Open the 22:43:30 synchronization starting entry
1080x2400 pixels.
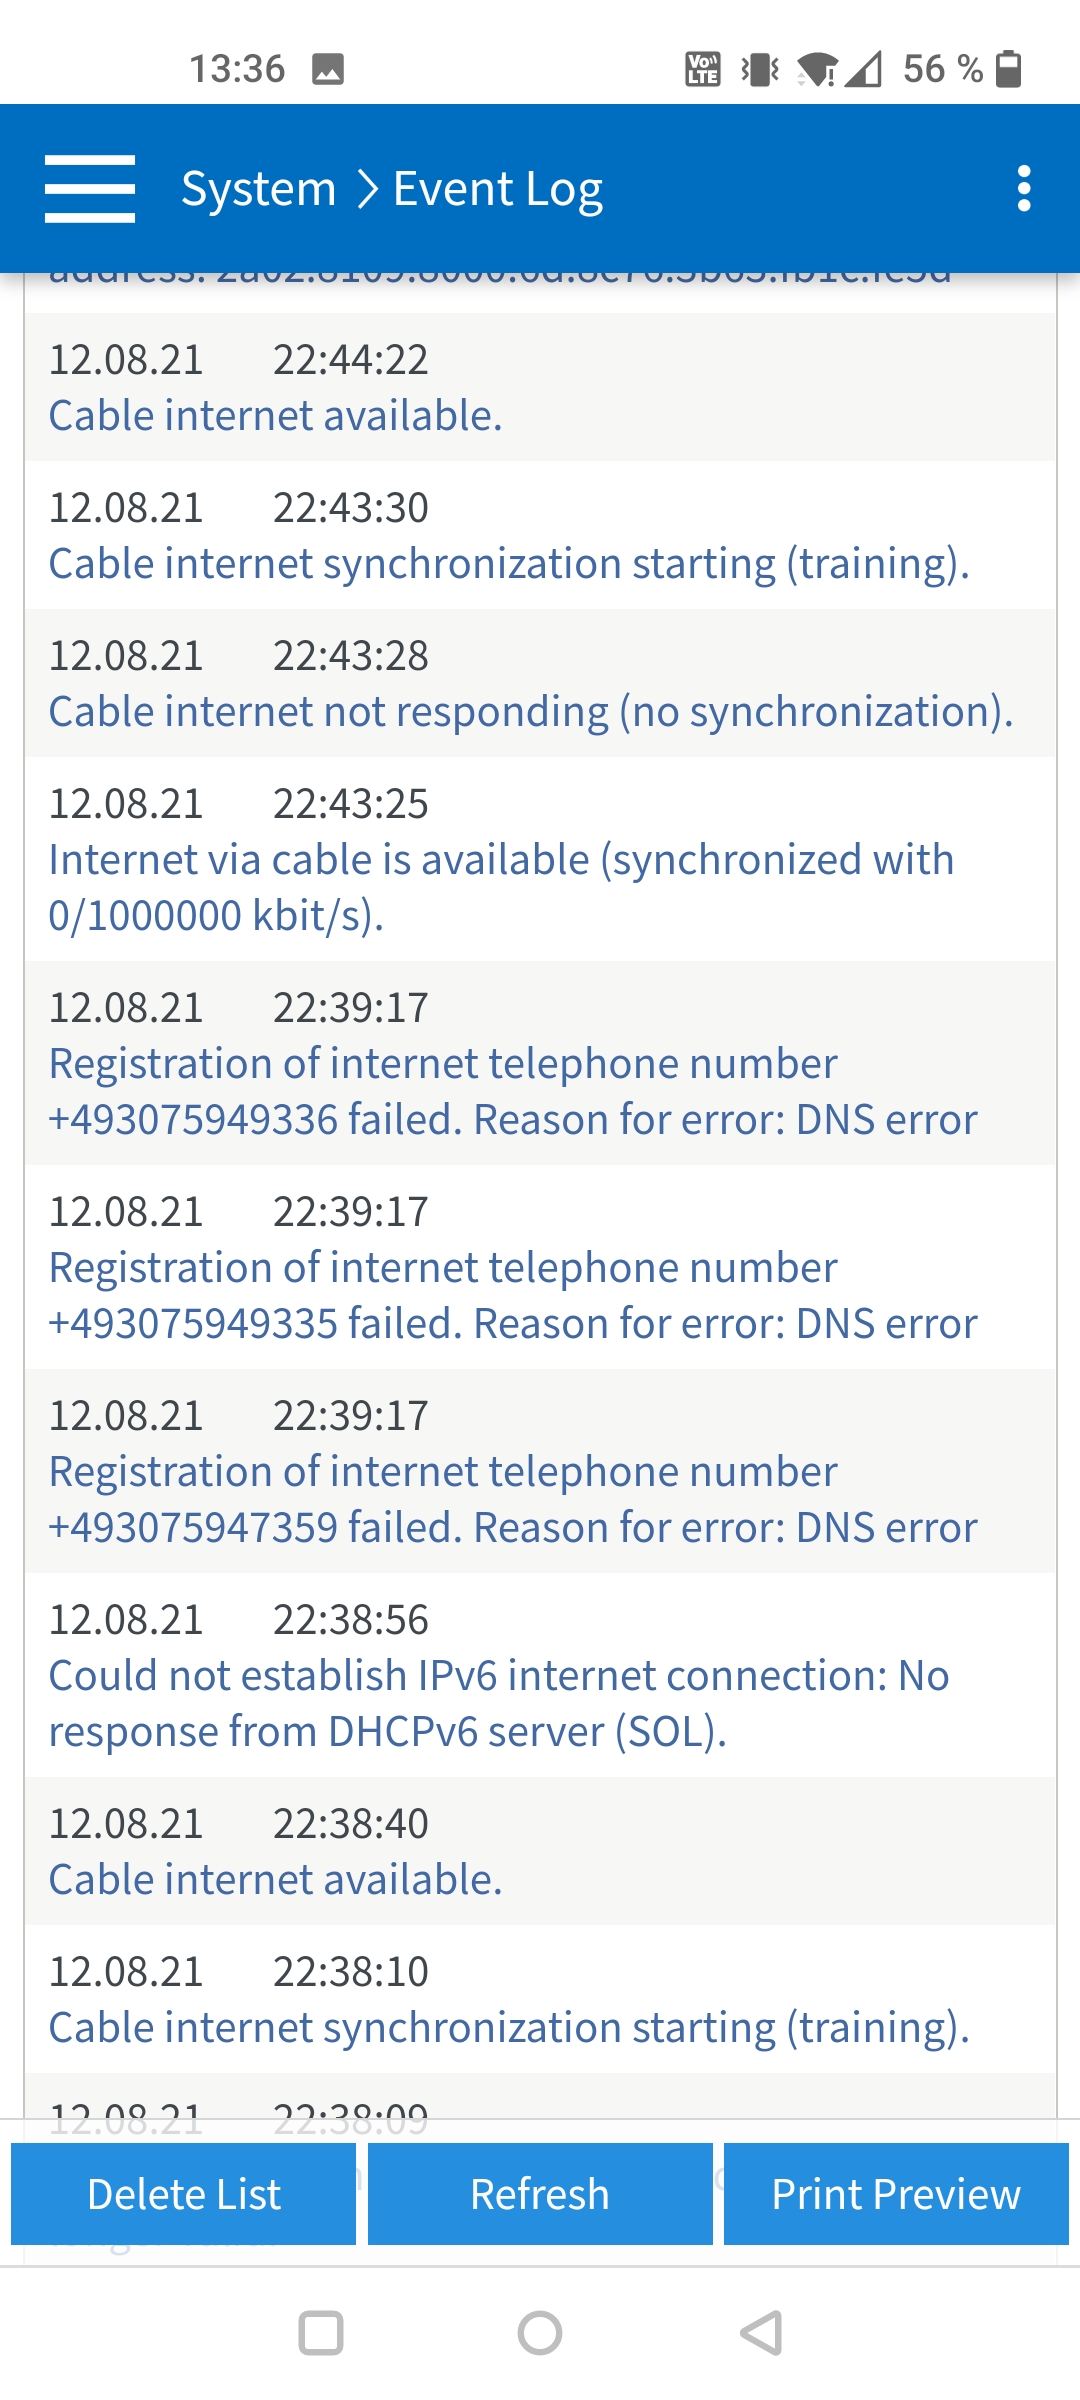pyautogui.click(x=540, y=535)
